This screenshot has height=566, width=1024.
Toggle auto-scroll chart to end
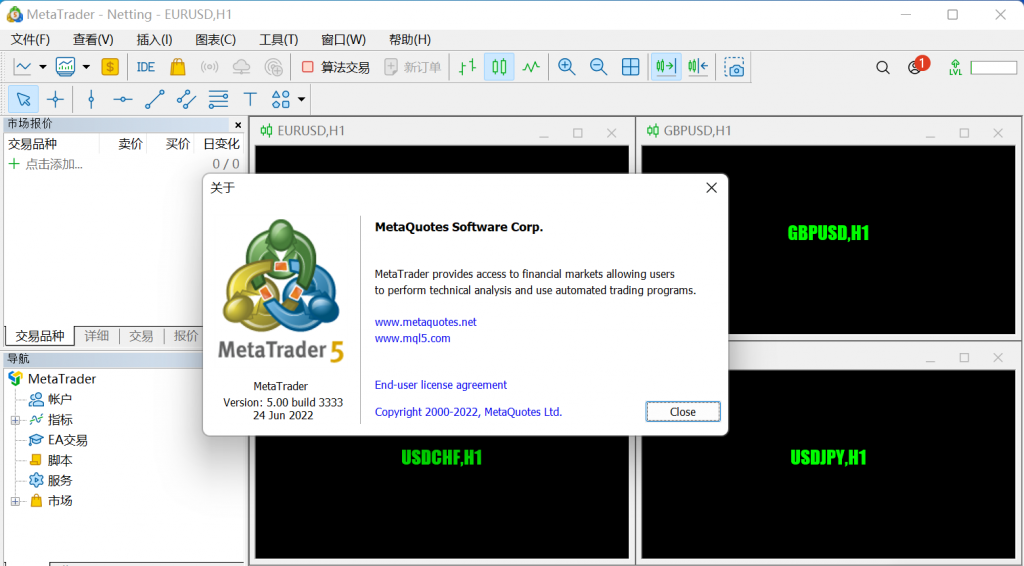[665, 67]
